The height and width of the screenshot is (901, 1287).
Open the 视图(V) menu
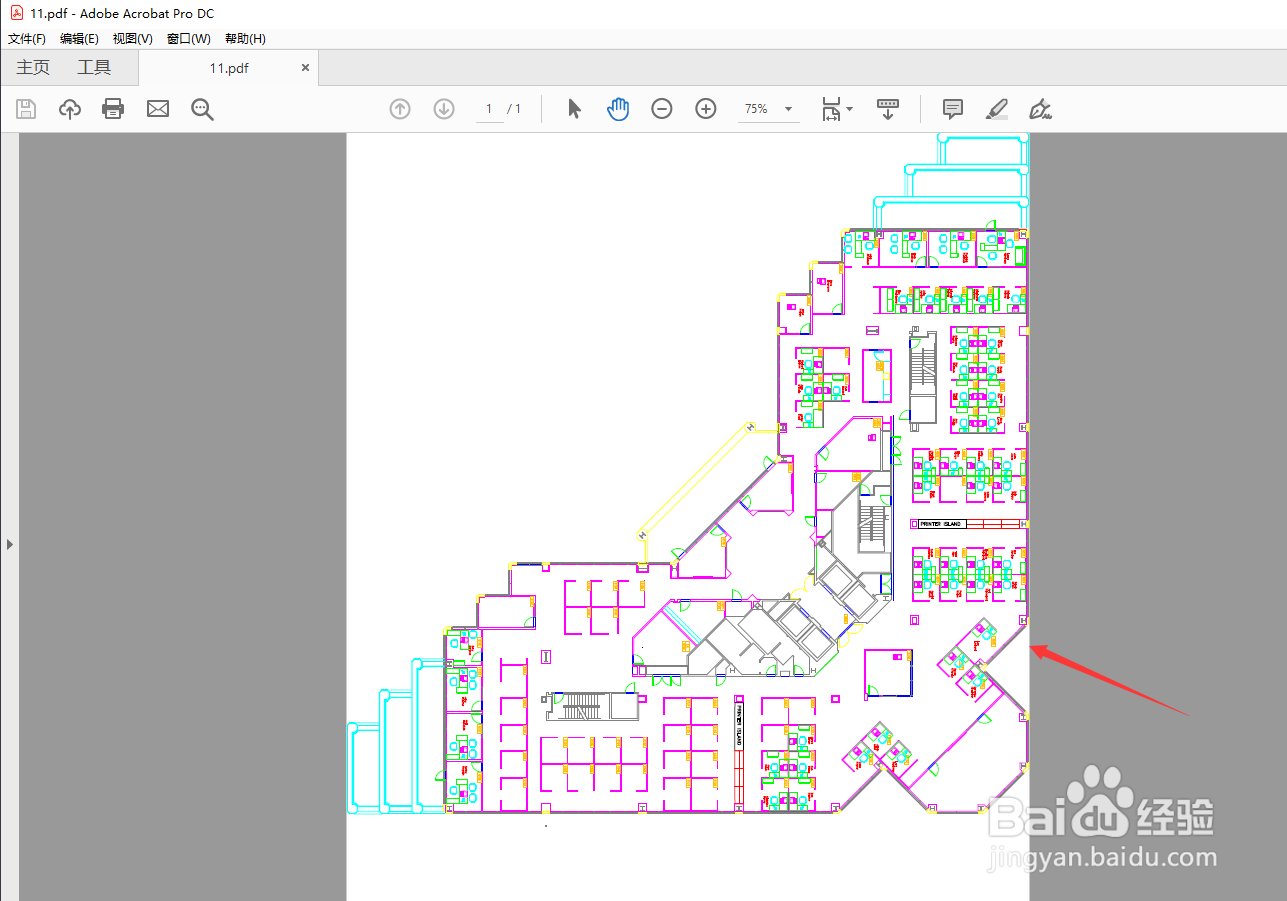coord(132,39)
